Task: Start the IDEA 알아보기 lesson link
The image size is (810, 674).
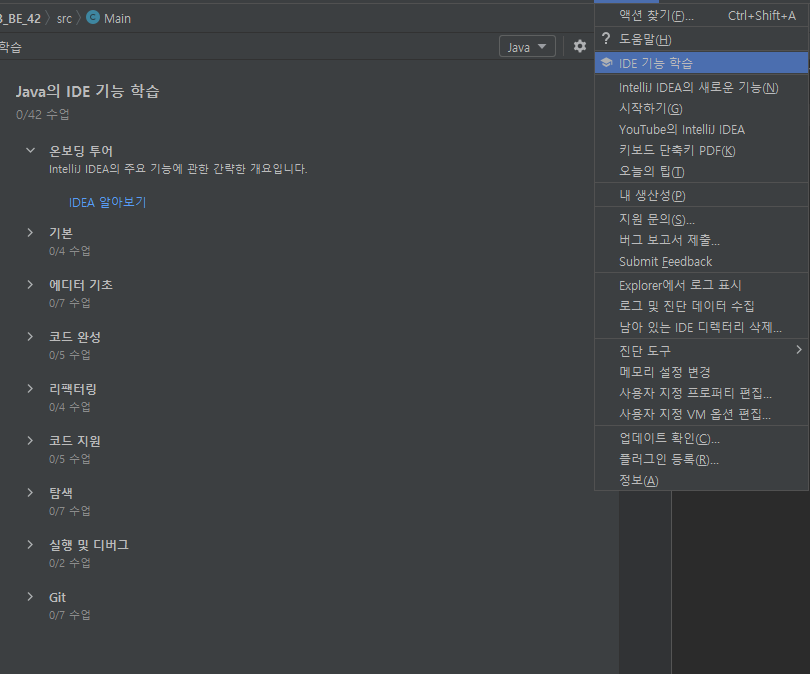Action: (x=107, y=202)
